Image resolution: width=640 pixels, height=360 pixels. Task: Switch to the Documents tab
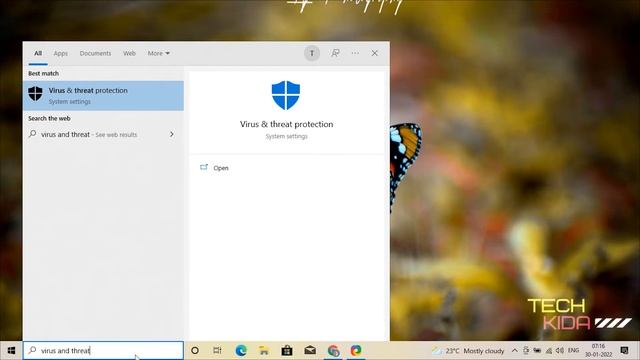pyautogui.click(x=95, y=53)
